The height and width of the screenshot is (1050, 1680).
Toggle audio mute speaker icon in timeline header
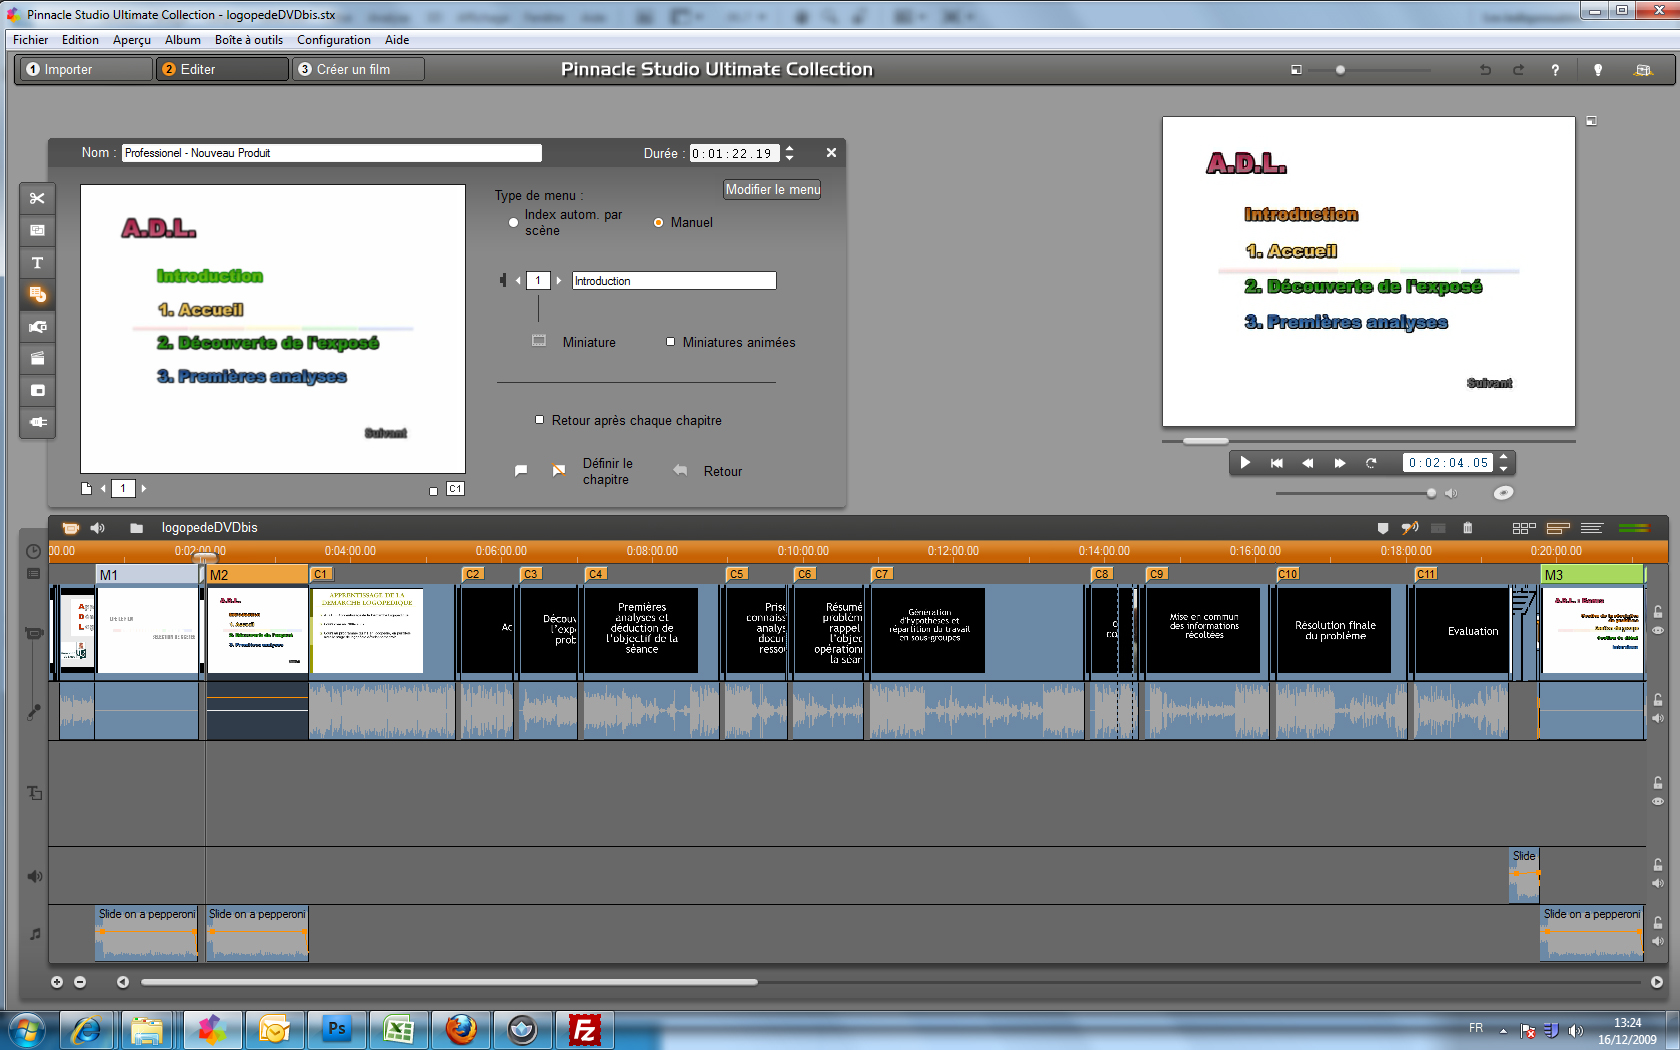tap(97, 528)
